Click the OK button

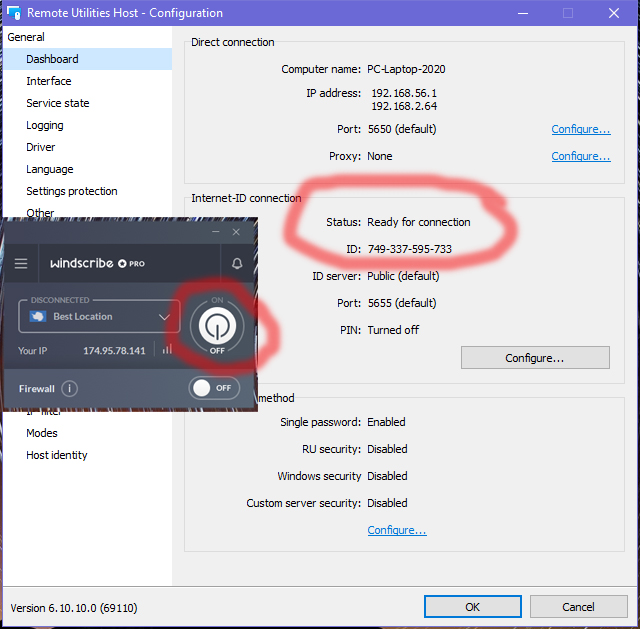(472, 607)
